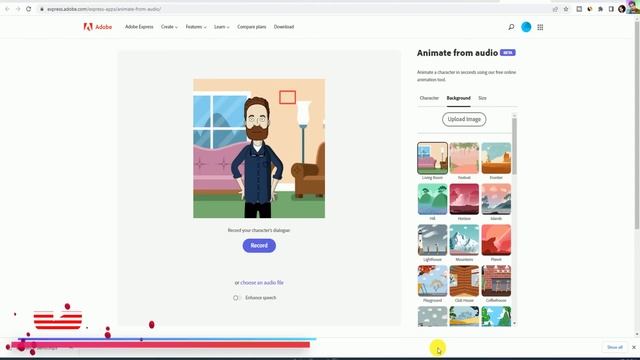Toggle the Enhance speech switch
Image resolution: width=640 pixels, height=360 pixels.
[x=236, y=298]
